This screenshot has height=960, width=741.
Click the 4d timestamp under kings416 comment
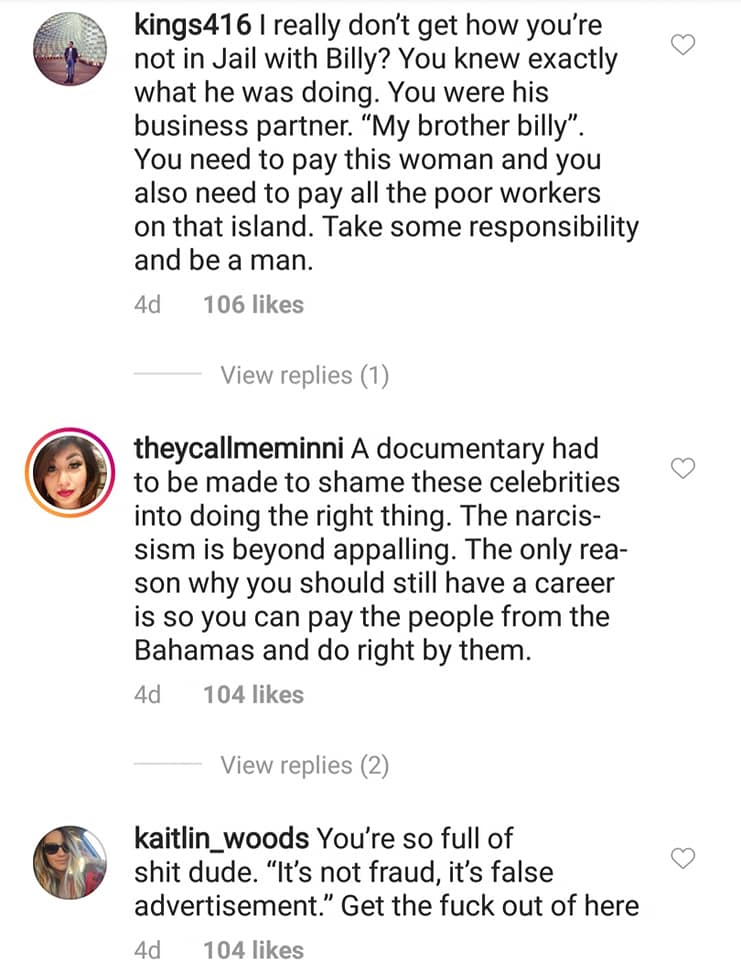[147, 305]
